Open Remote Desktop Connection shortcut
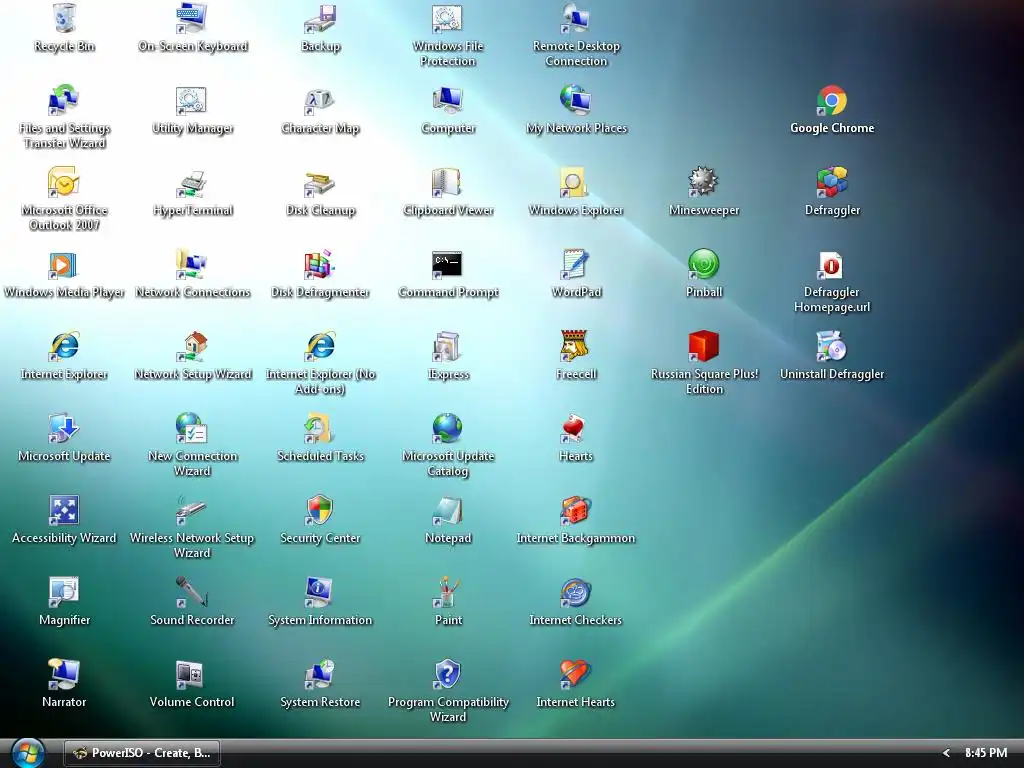 (x=576, y=18)
